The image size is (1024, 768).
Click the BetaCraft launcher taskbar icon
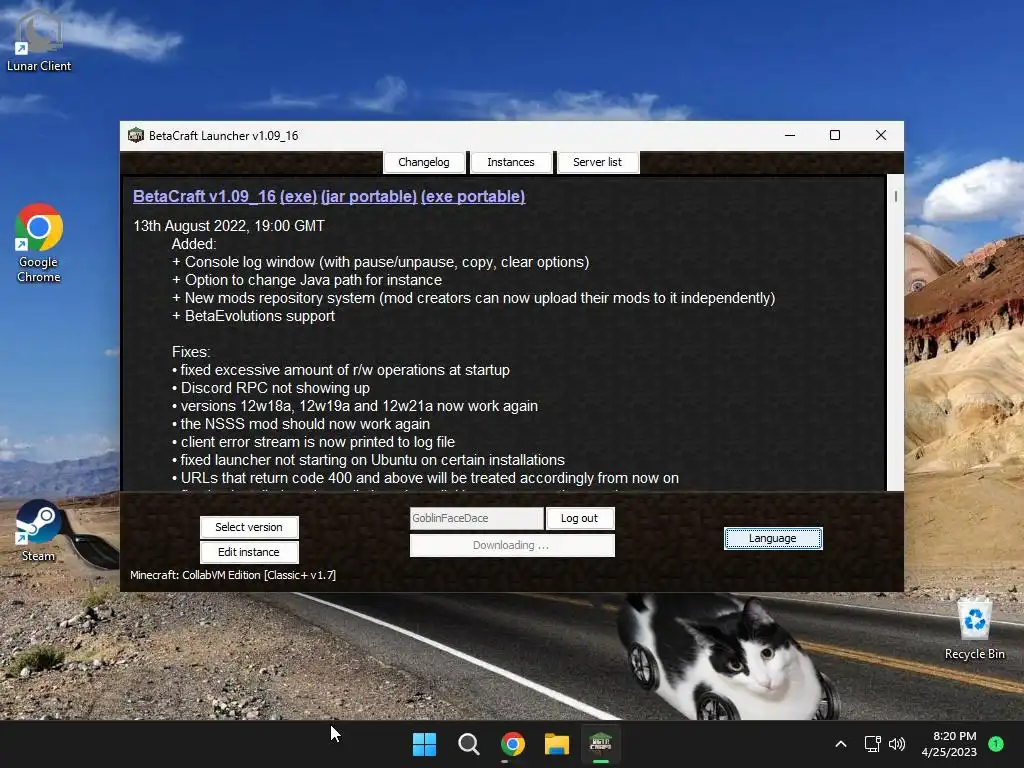(601, 744)
